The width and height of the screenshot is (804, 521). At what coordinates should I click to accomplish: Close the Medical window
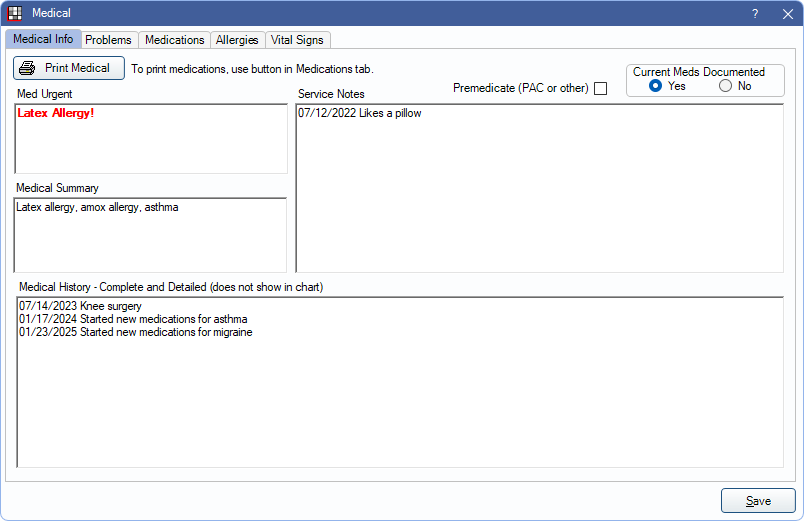(787, 13)
